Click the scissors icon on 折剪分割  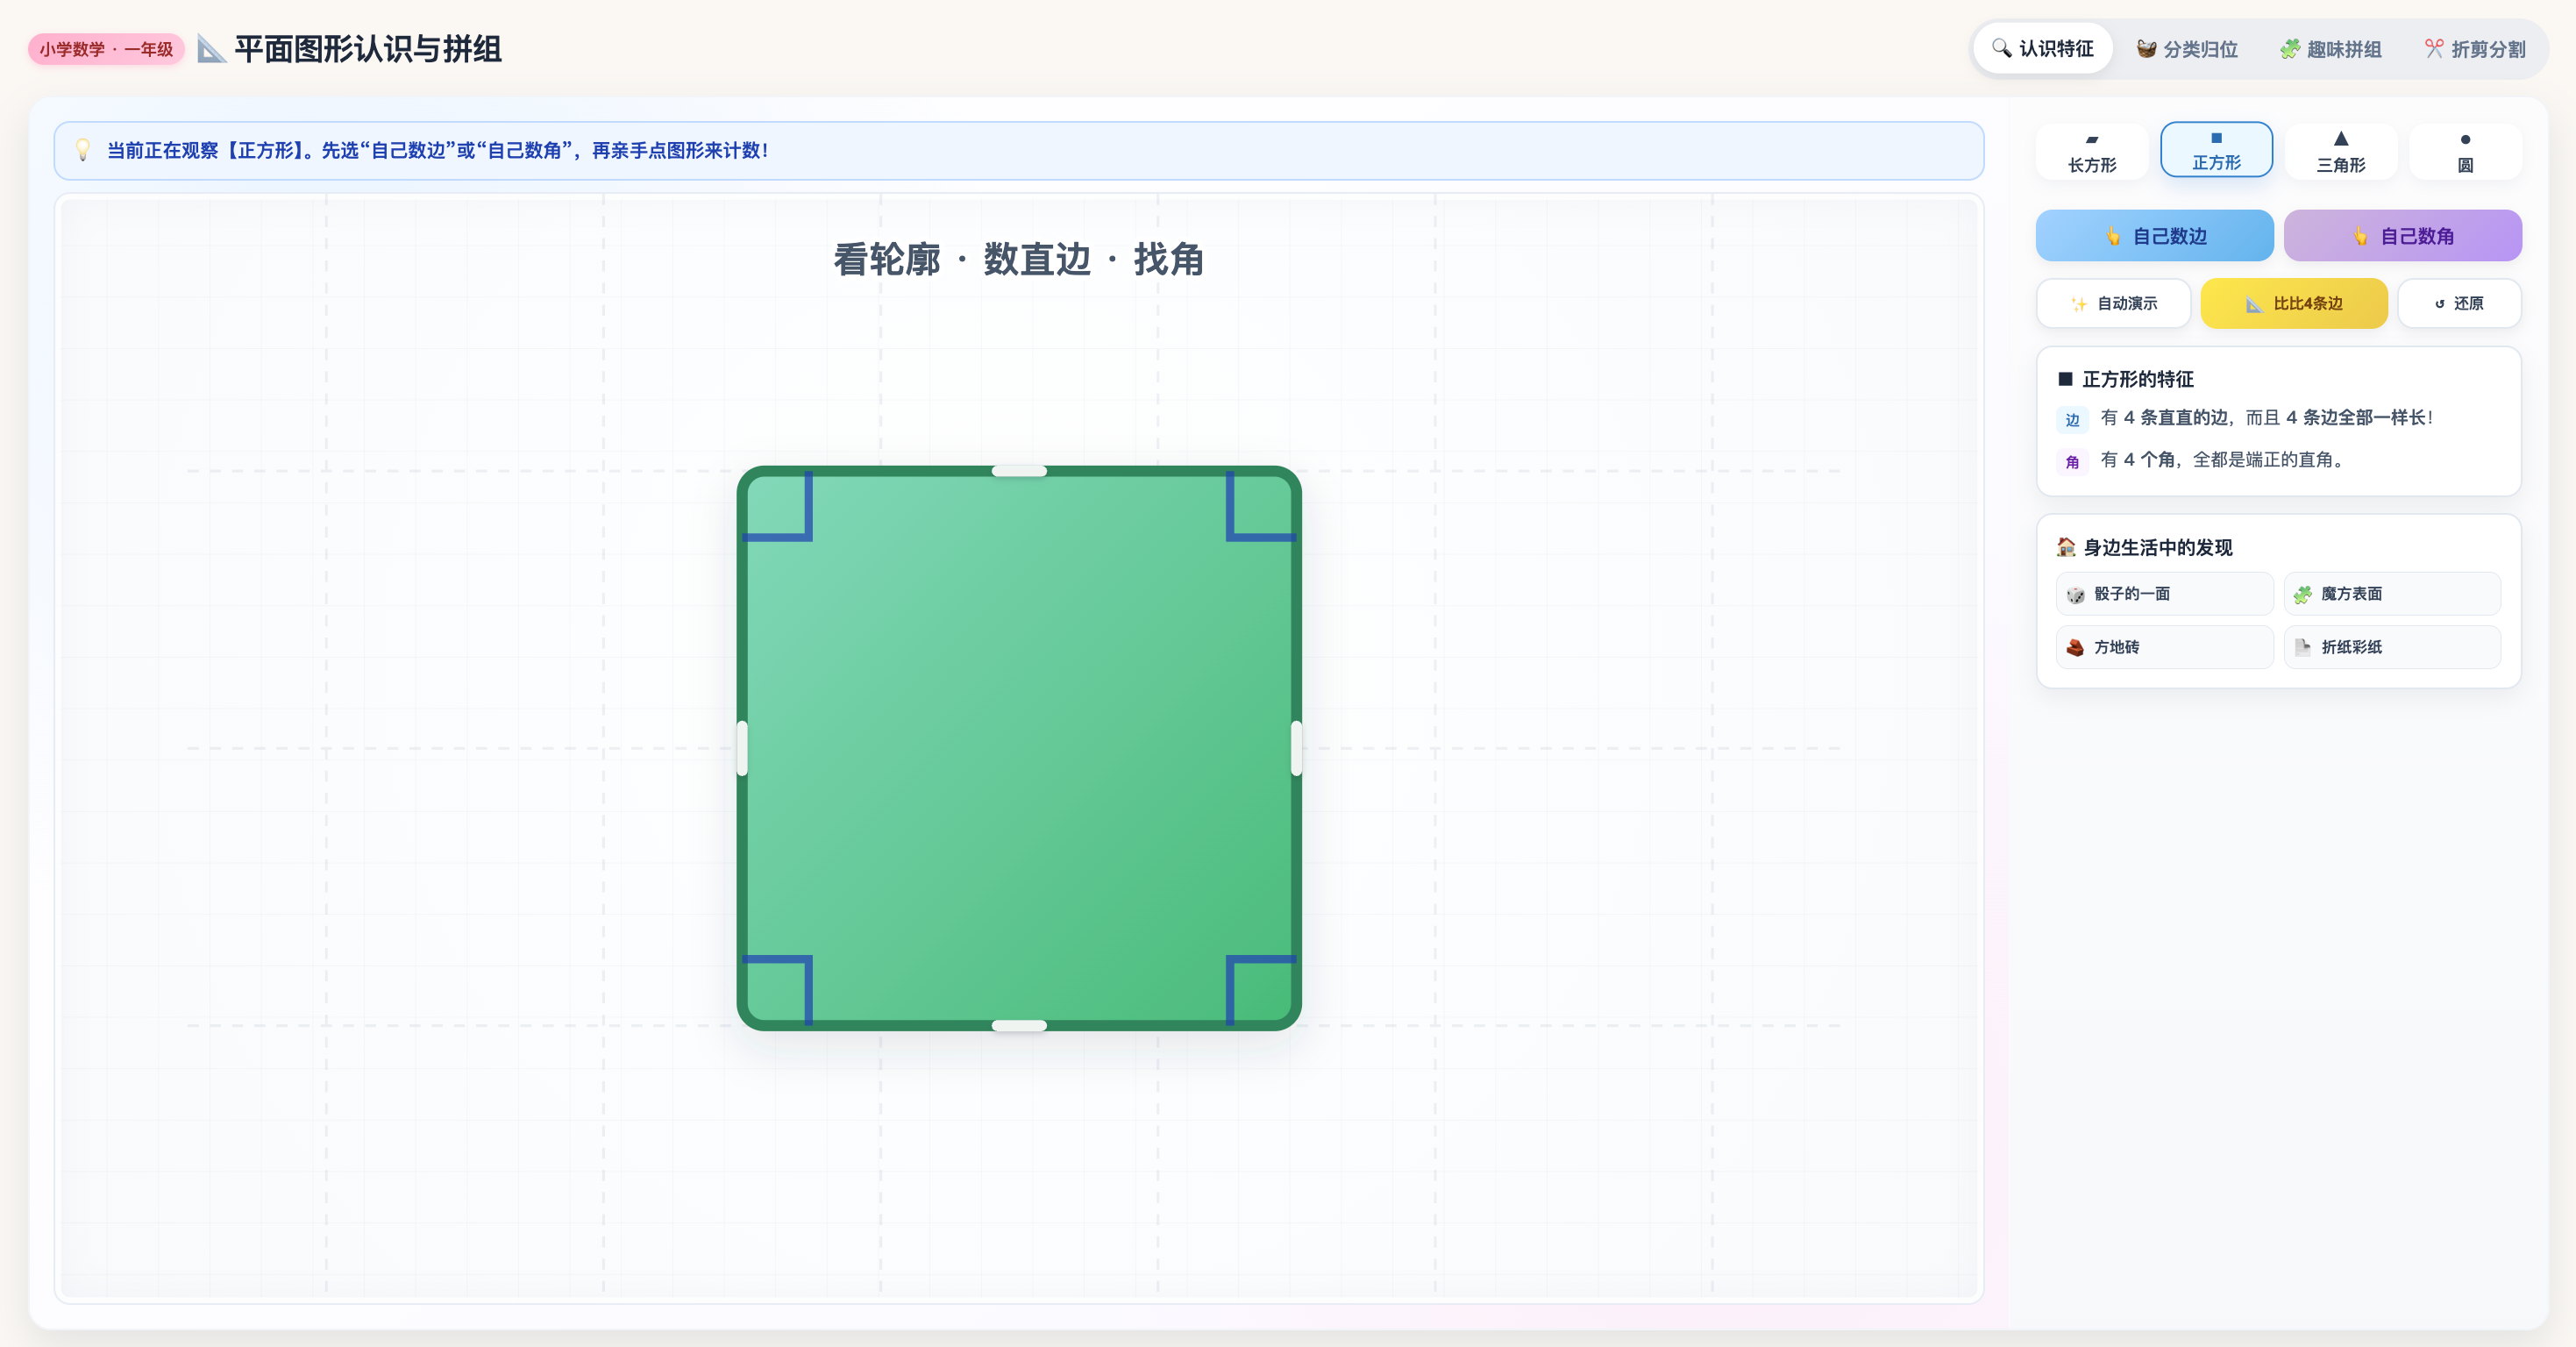click(2434, 48)
